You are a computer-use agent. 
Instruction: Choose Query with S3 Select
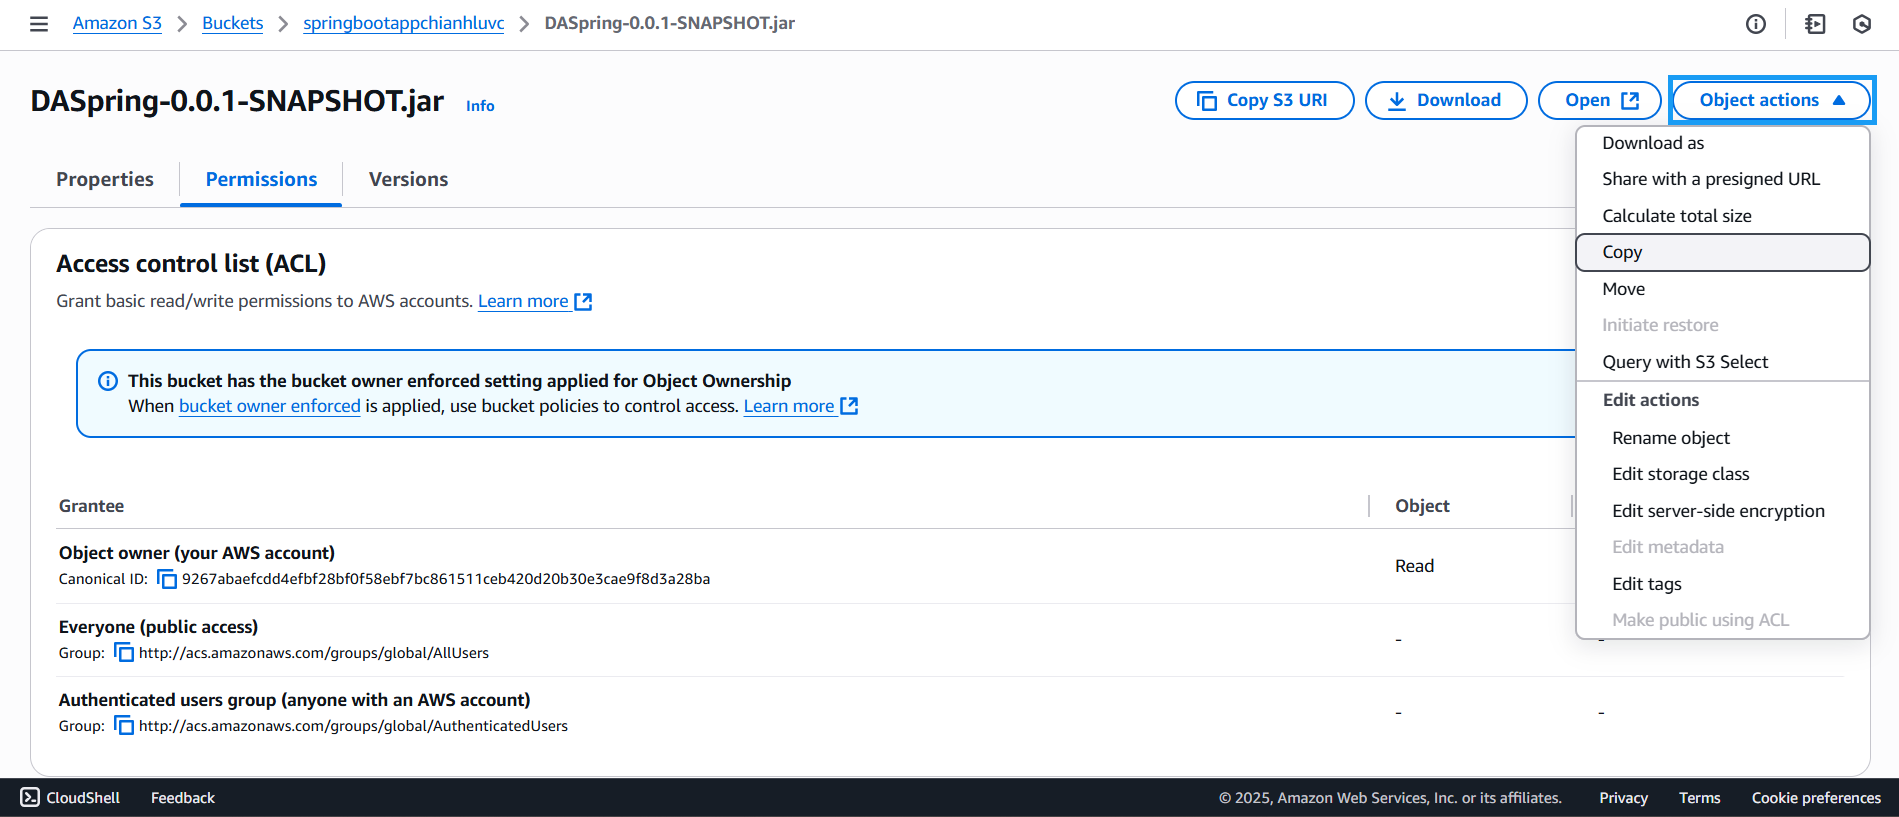[x=1723, y=362]
